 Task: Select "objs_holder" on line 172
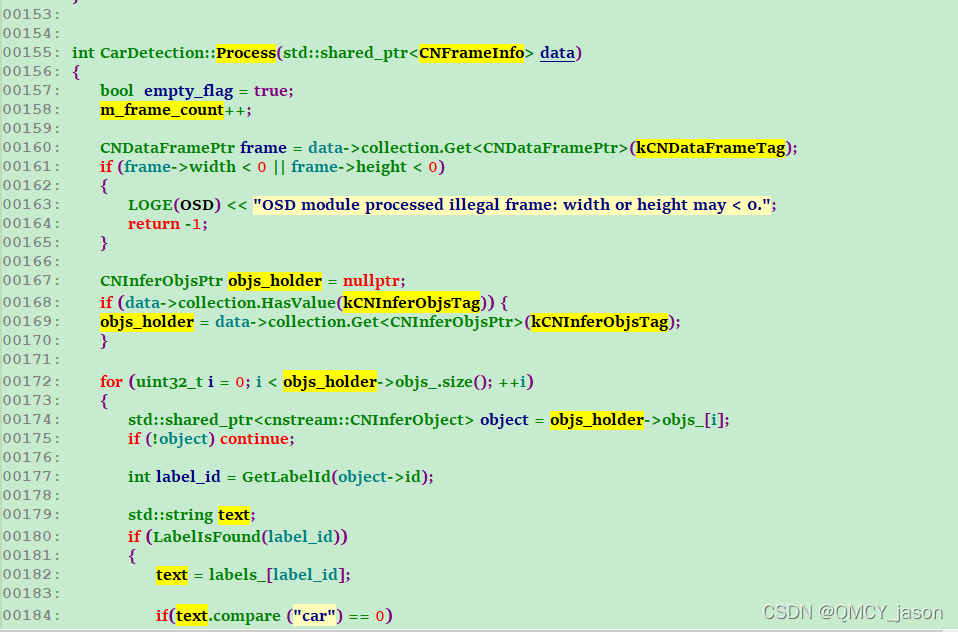pos(330,382)
